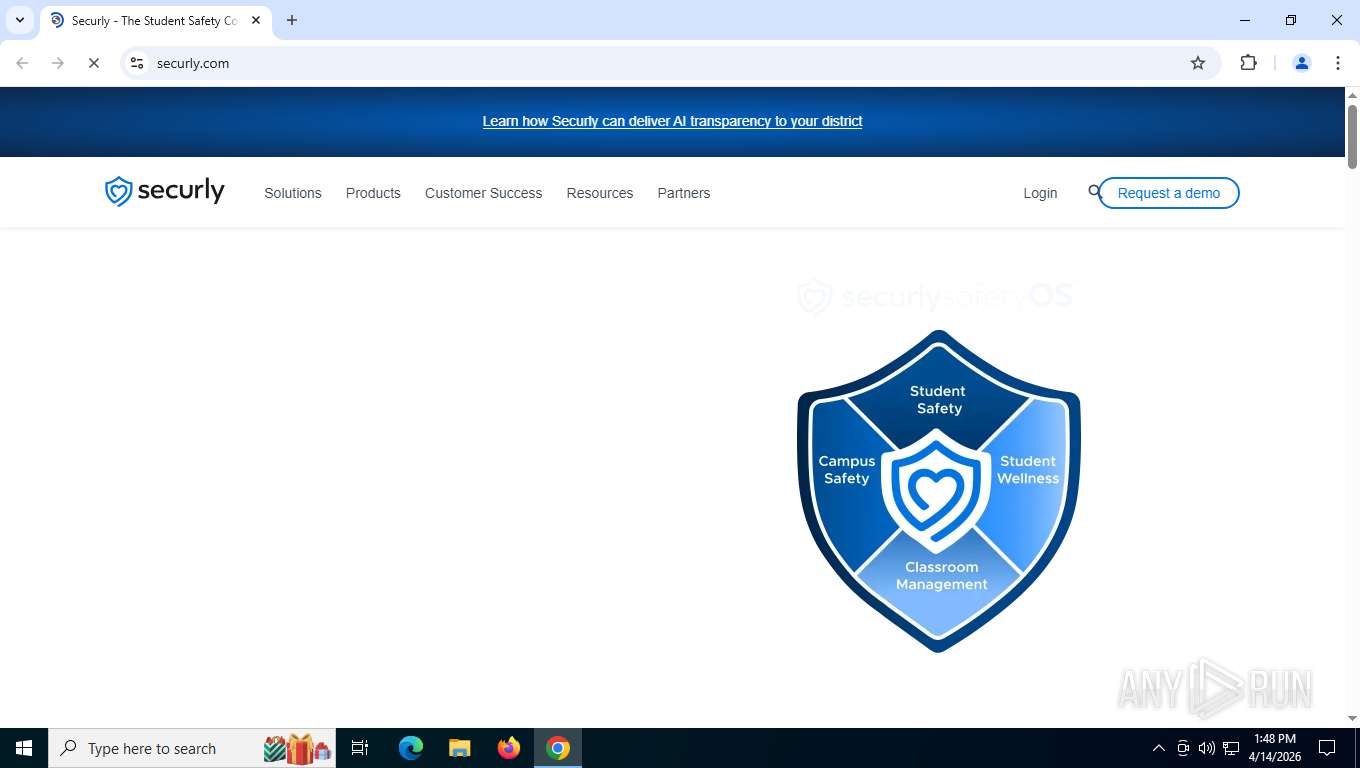The image size is (1360, 768).
Task: Open File Explorer from the taskbar
Action: (460, 748)
